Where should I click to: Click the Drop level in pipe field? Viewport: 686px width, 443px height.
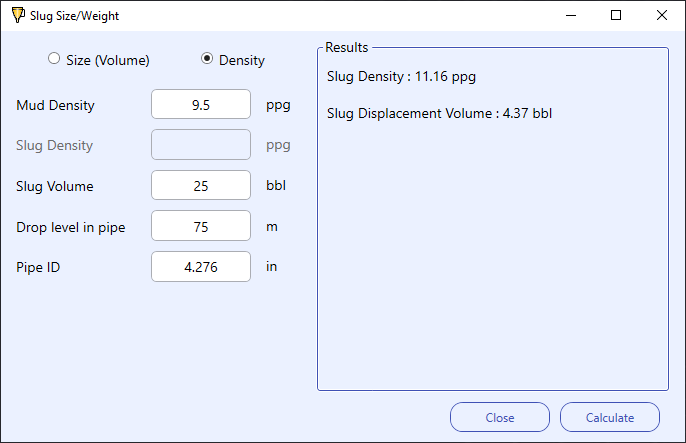pos(201,226)
